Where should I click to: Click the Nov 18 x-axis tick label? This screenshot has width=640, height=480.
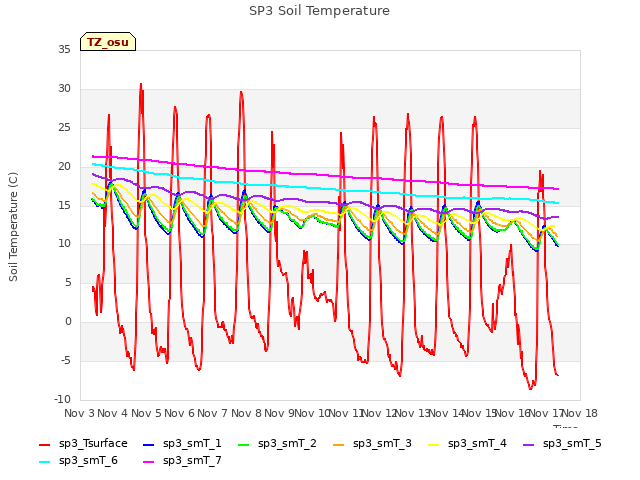[579, 413]
